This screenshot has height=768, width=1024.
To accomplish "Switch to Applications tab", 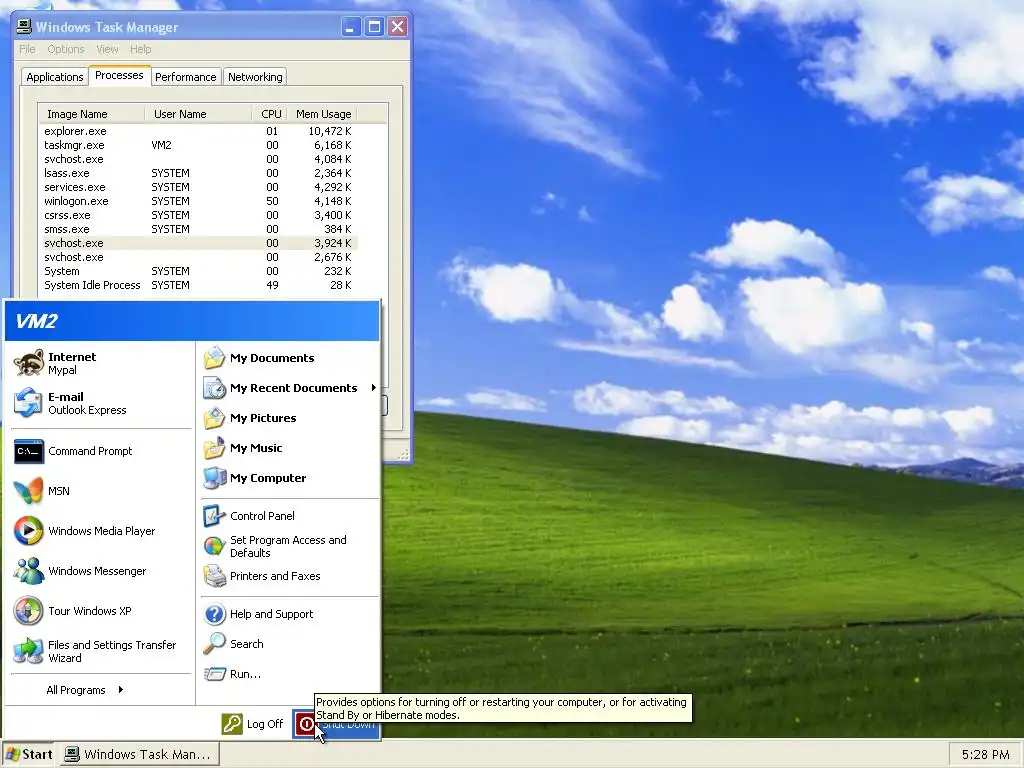I will [x=55, y=77].
